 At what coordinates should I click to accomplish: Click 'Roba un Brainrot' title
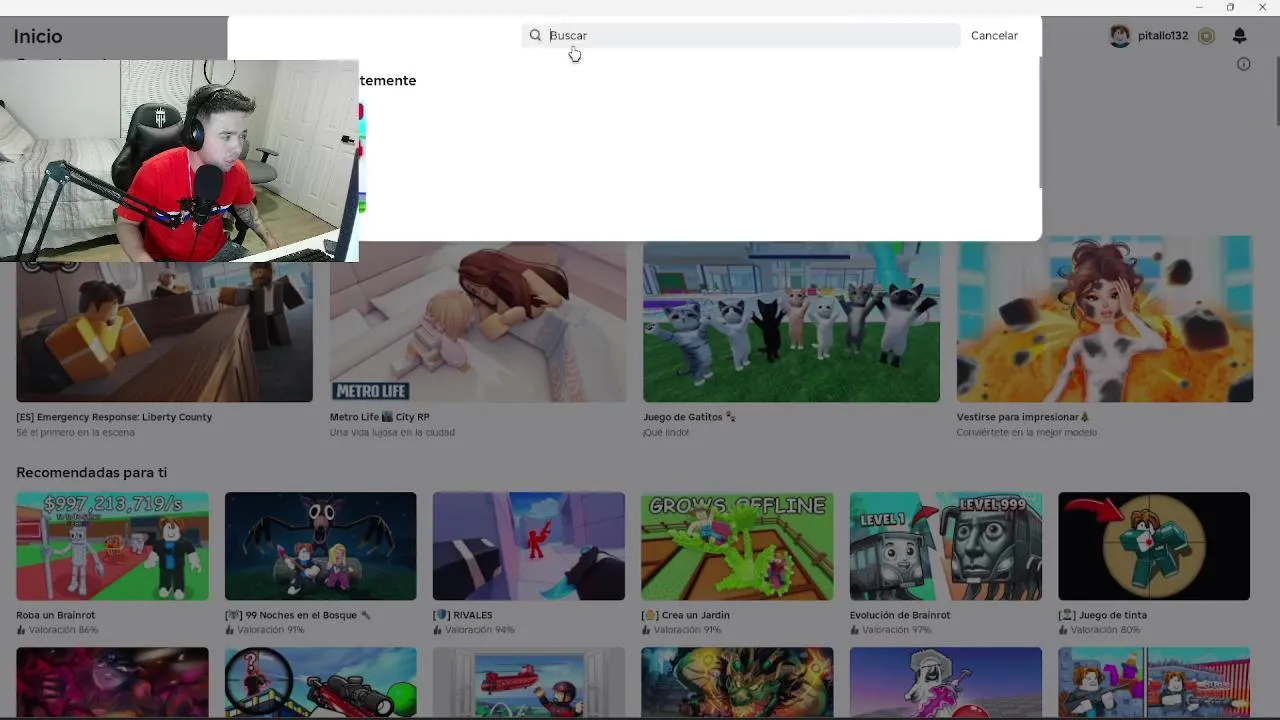tap(56, 615)
